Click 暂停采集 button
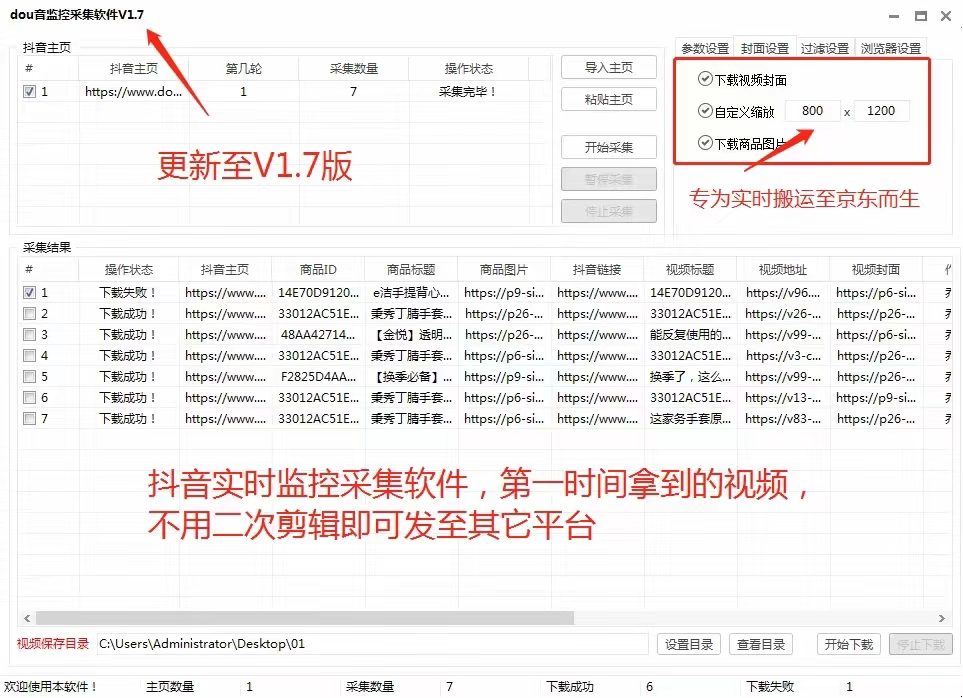The width and height of the screenshot is (963, 698). pyautogui.click(x=609, y=179)
